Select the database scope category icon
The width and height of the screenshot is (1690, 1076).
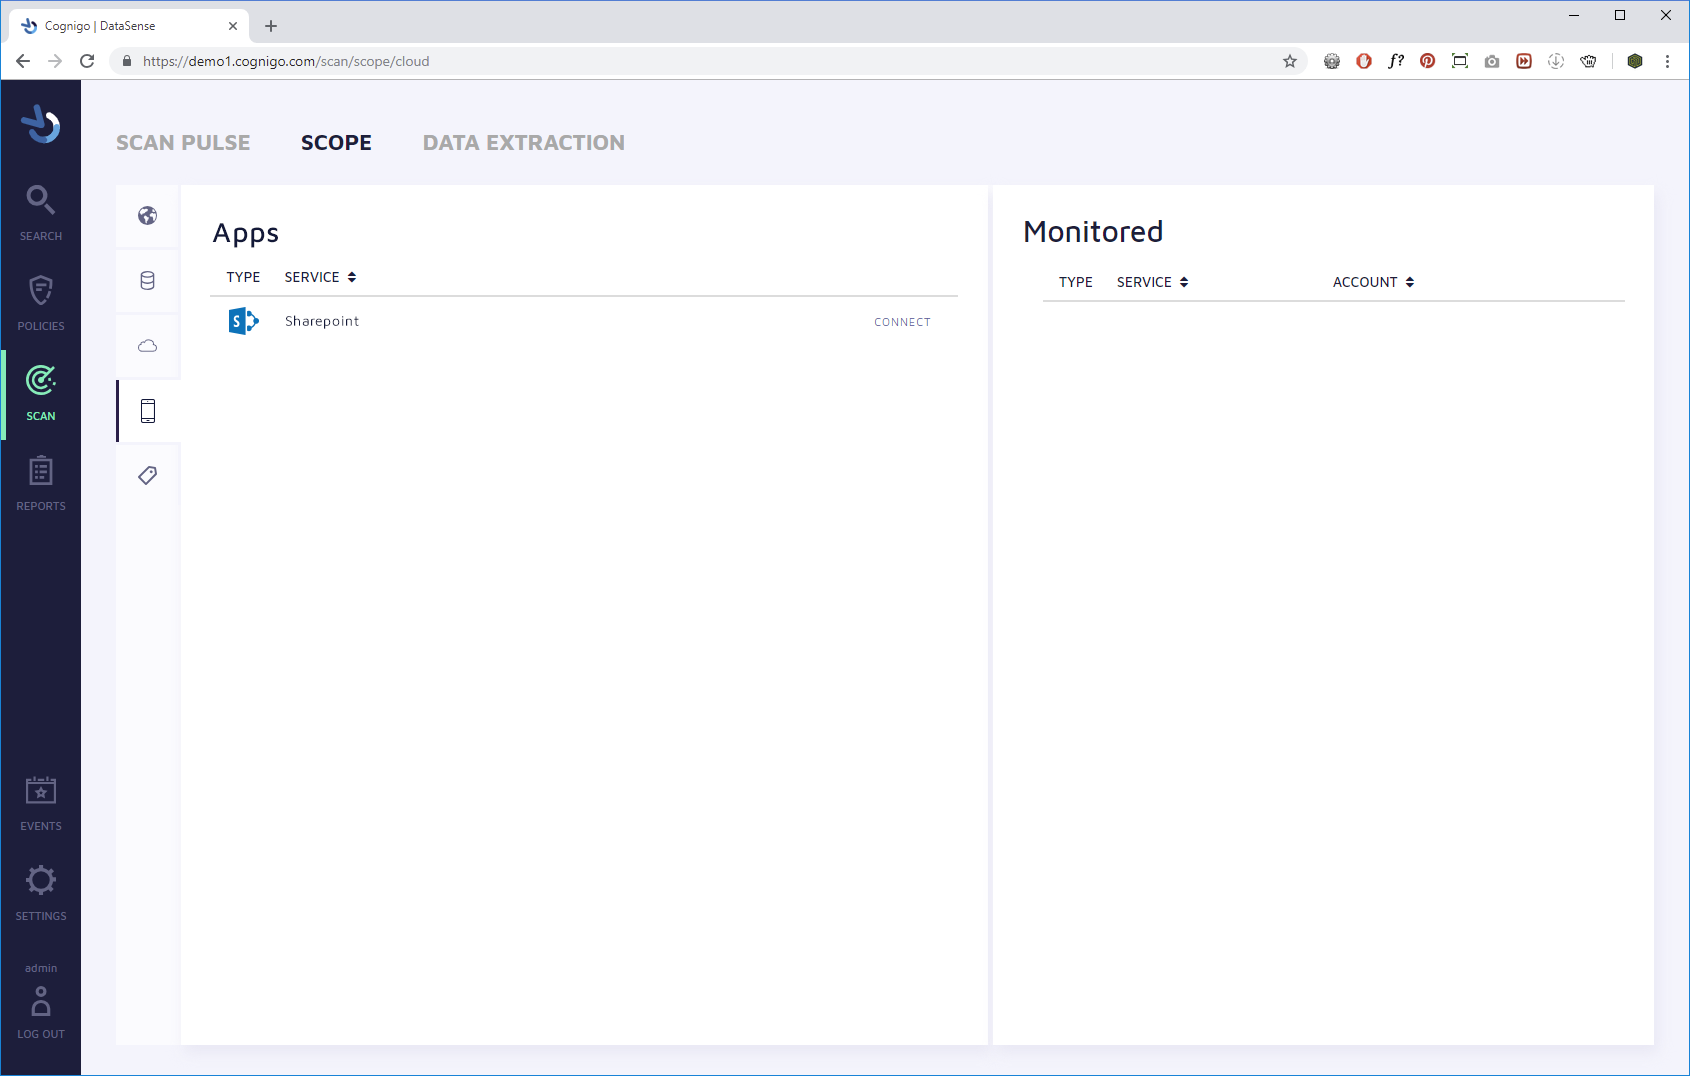point(148,281)
